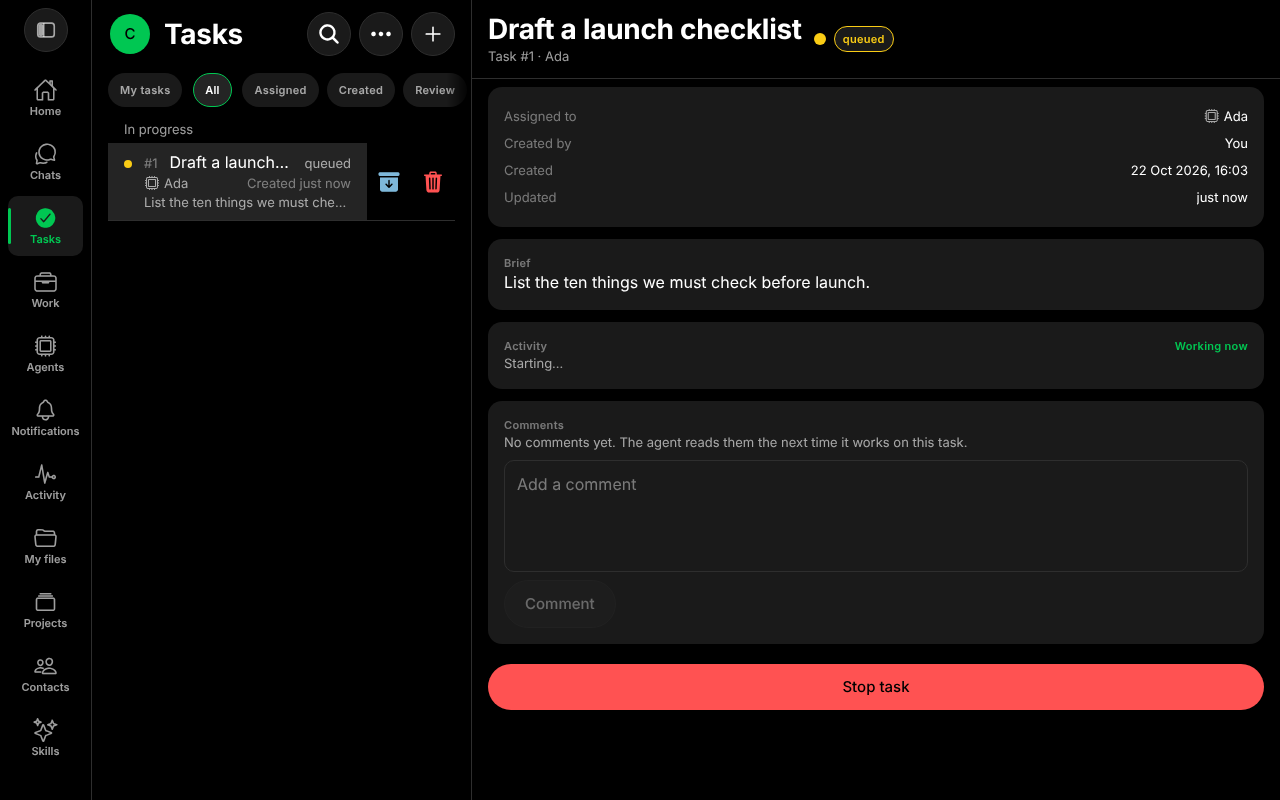Viewport: 1280px width, 800px height.
Task: Click the Updated just now value
Action: coord(1222,197)
